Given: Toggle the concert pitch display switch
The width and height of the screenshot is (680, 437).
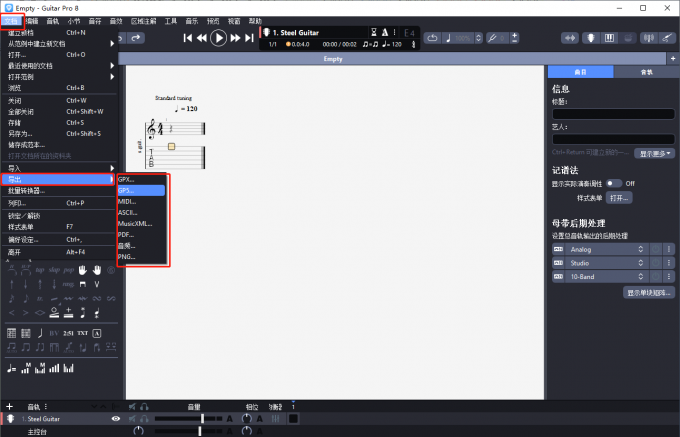Looking at the screenshot, I should (x=613, y=183).
